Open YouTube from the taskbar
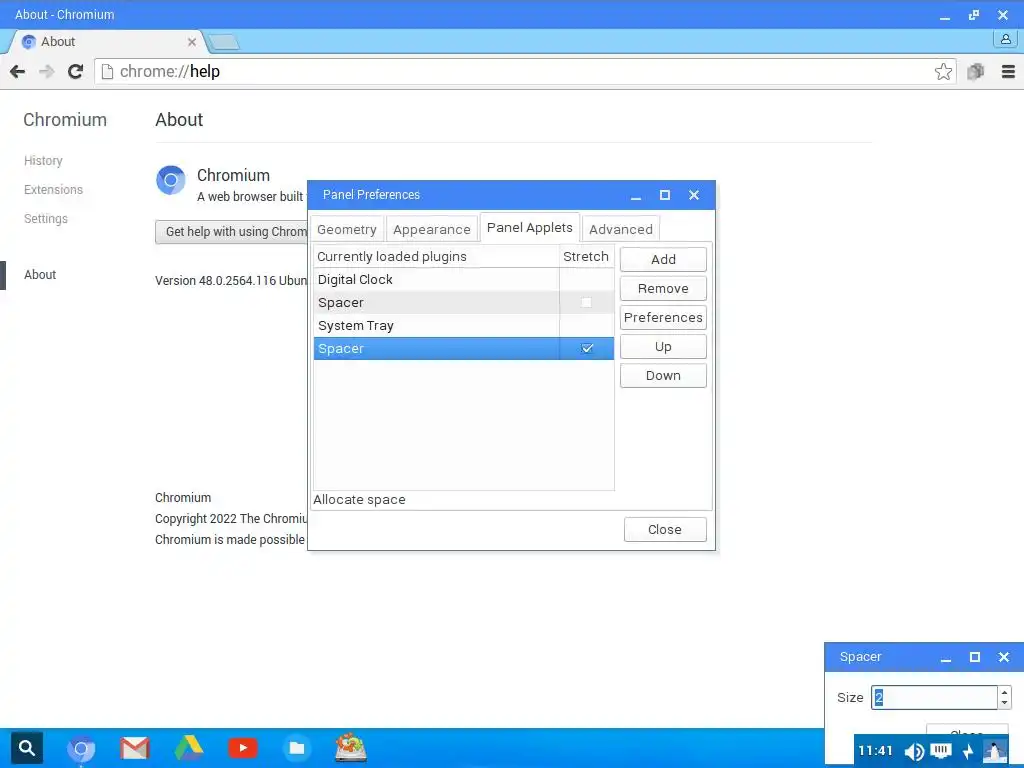 click(x=243, y=748)
